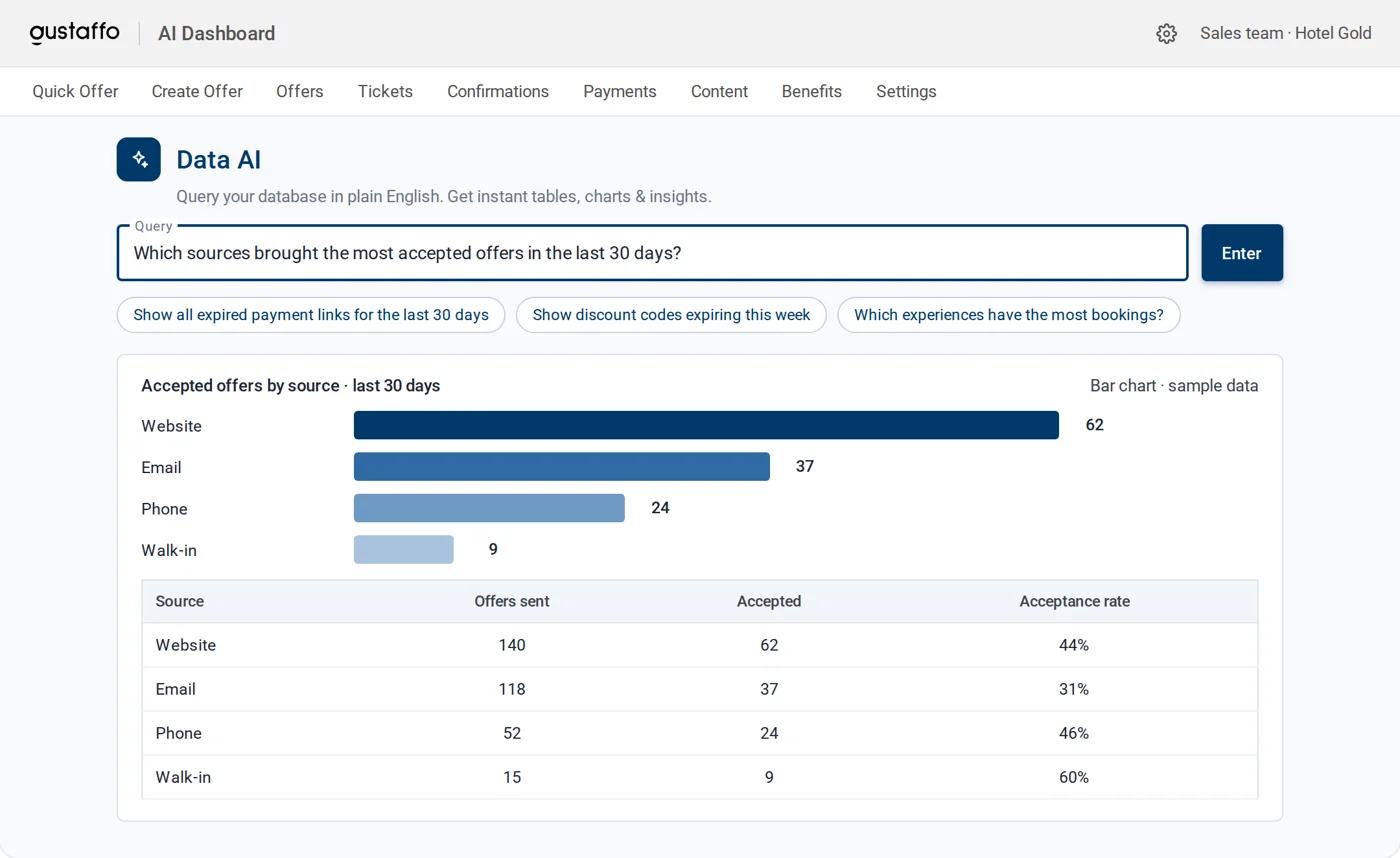Select the Phone table row name
1400x858 pixels.
point(179,733)
